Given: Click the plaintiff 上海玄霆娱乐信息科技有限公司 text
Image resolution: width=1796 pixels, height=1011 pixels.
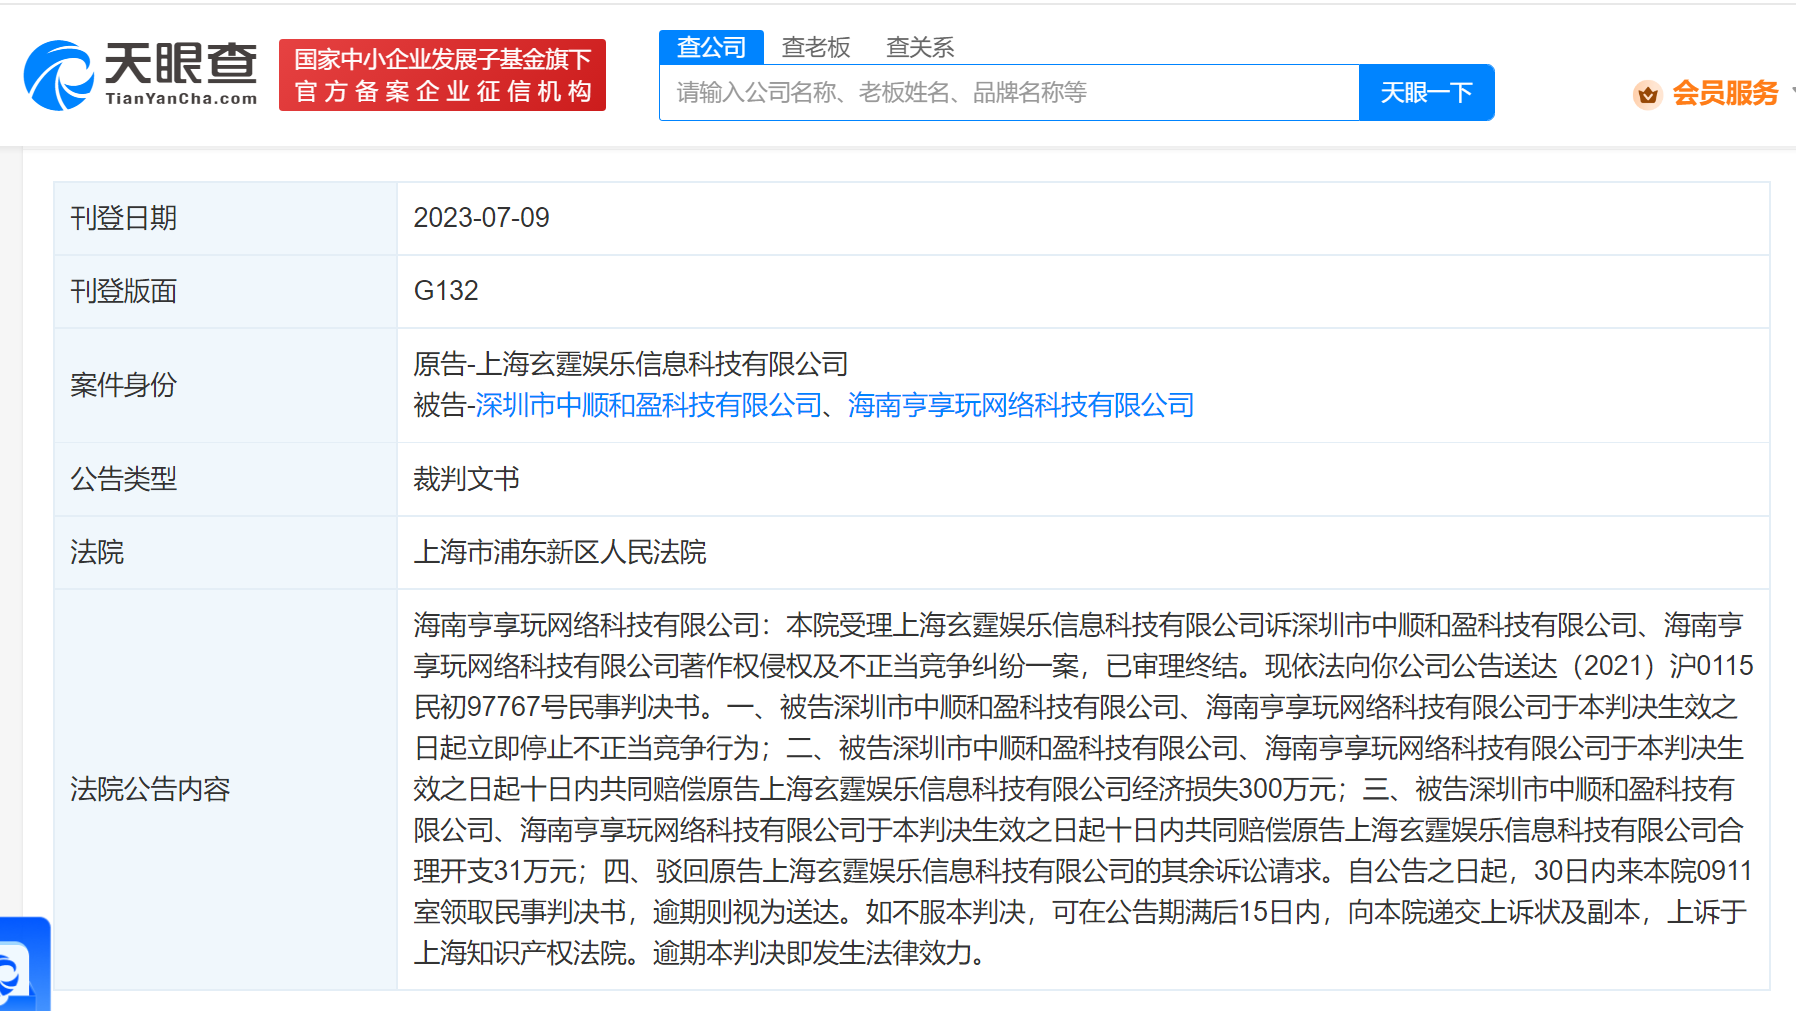Looking at the screenshot, I should click(661, 364).
